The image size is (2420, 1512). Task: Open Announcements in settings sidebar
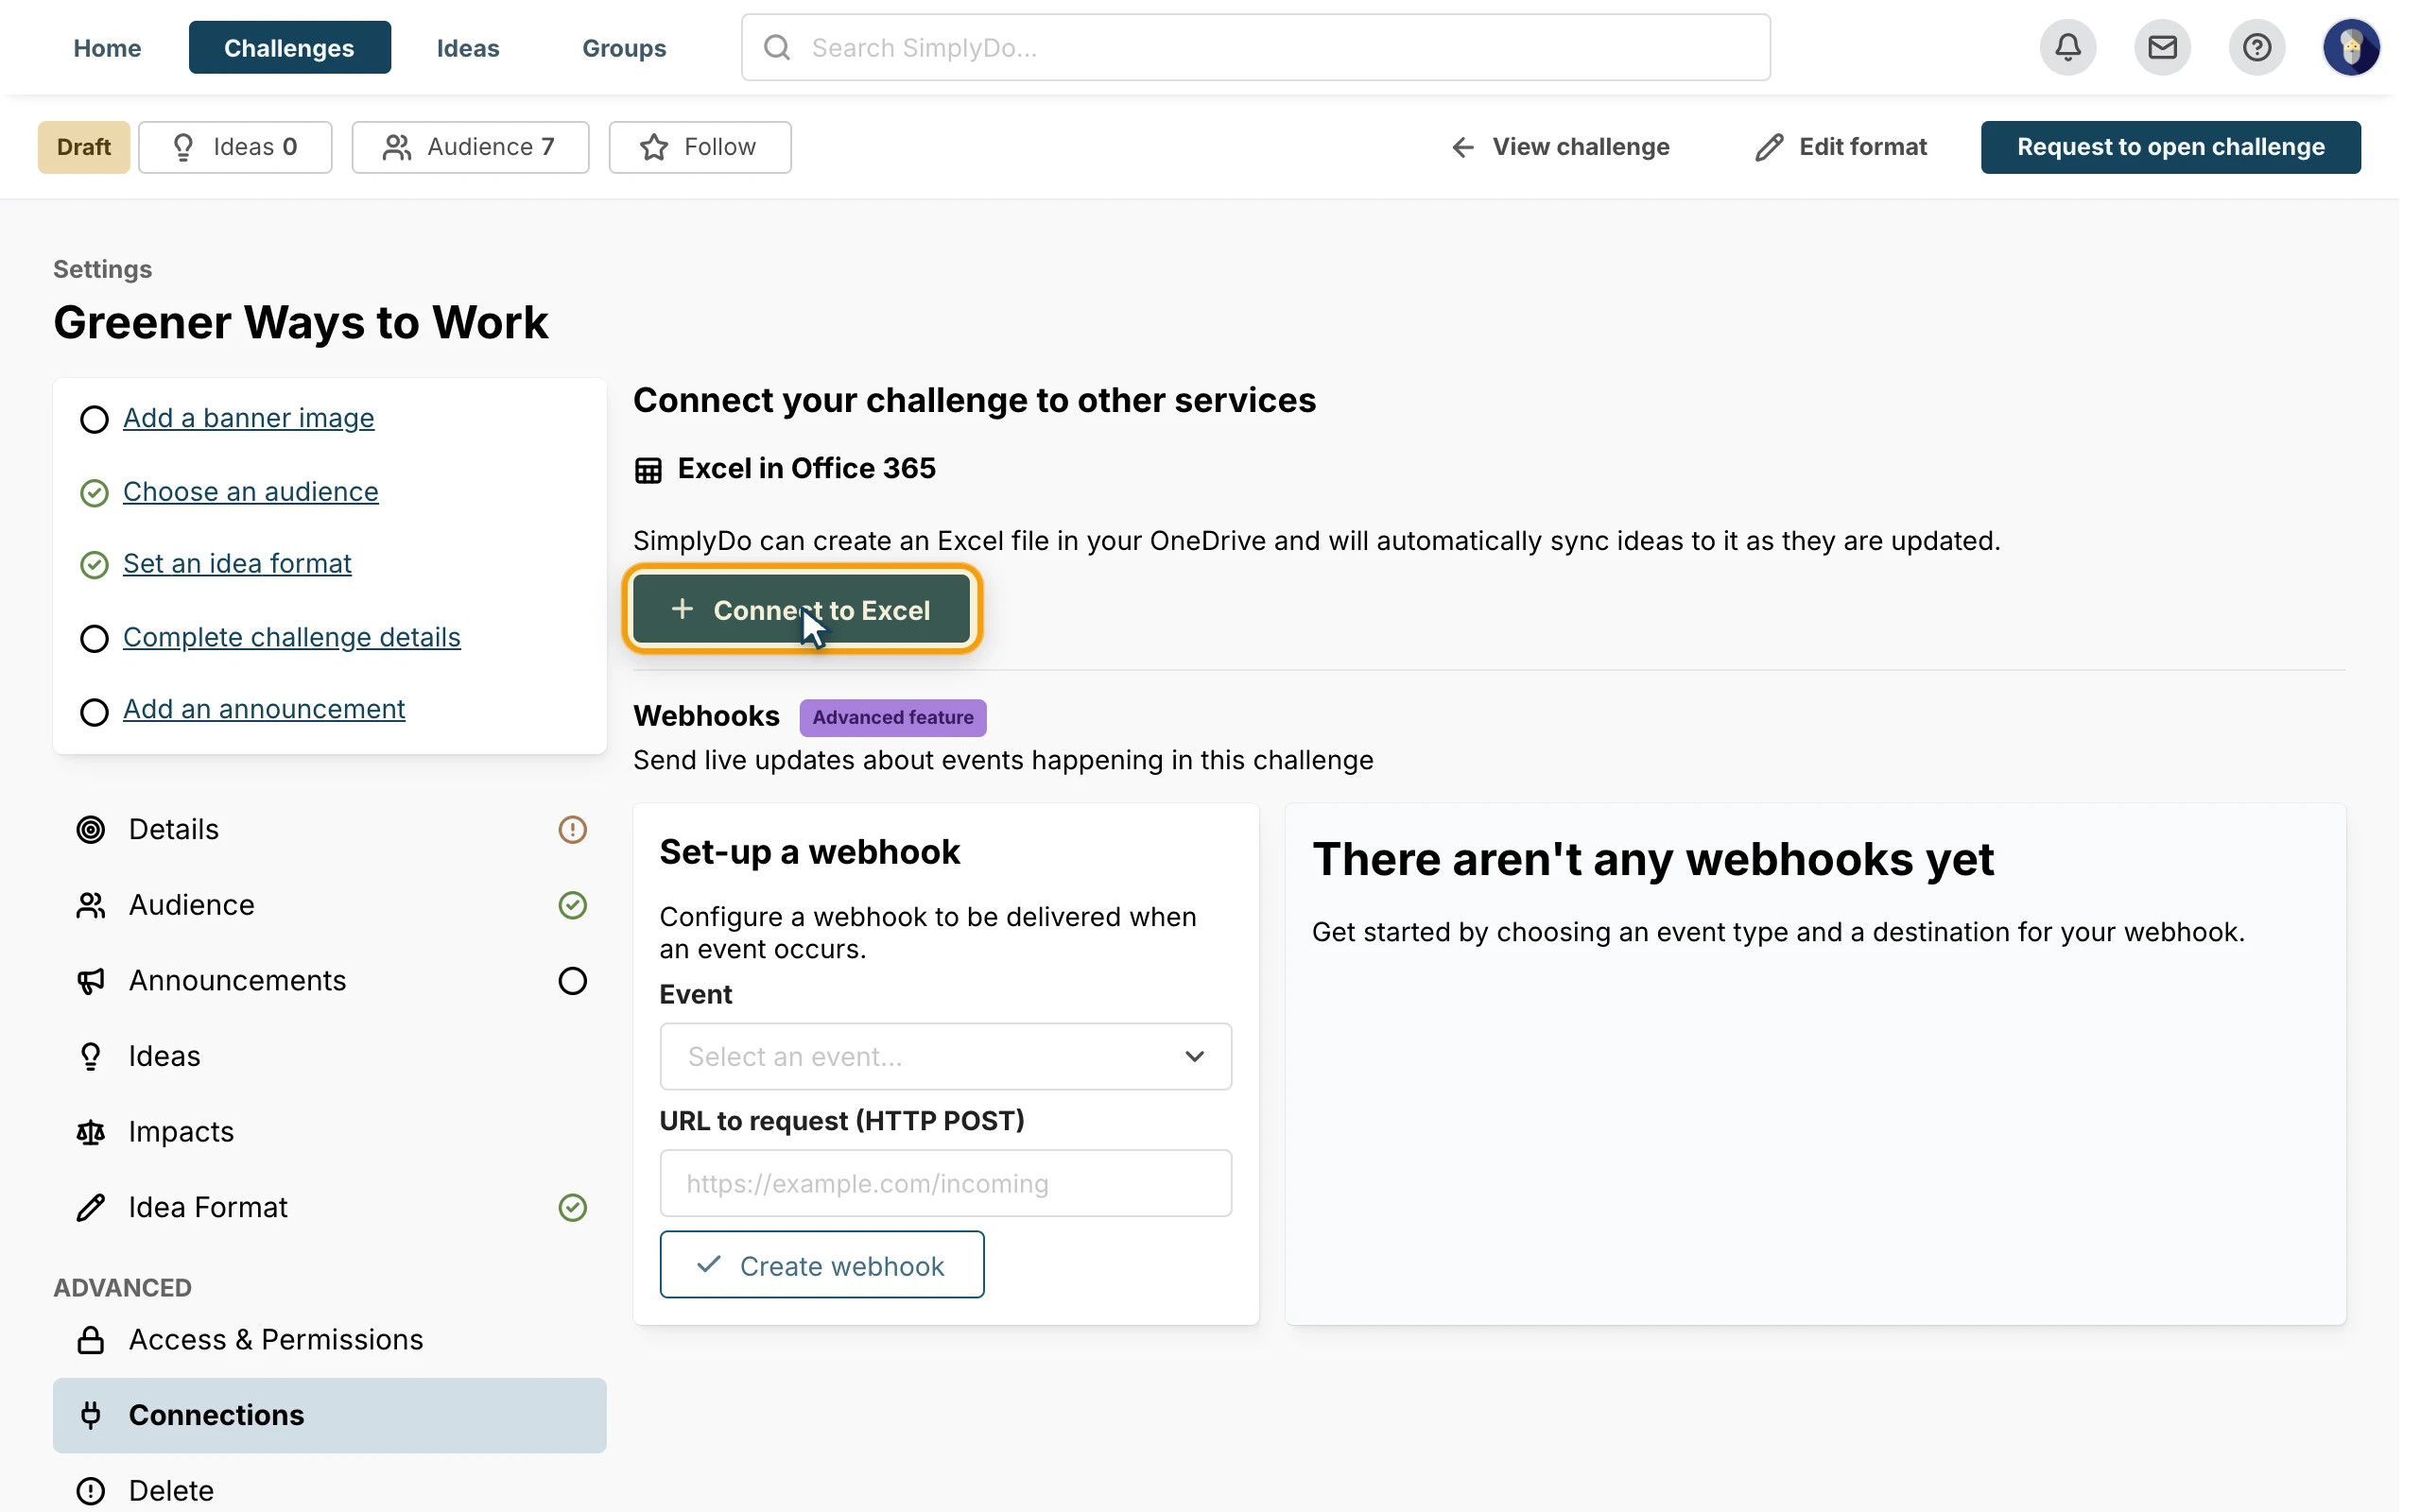[x=329, y=981]
